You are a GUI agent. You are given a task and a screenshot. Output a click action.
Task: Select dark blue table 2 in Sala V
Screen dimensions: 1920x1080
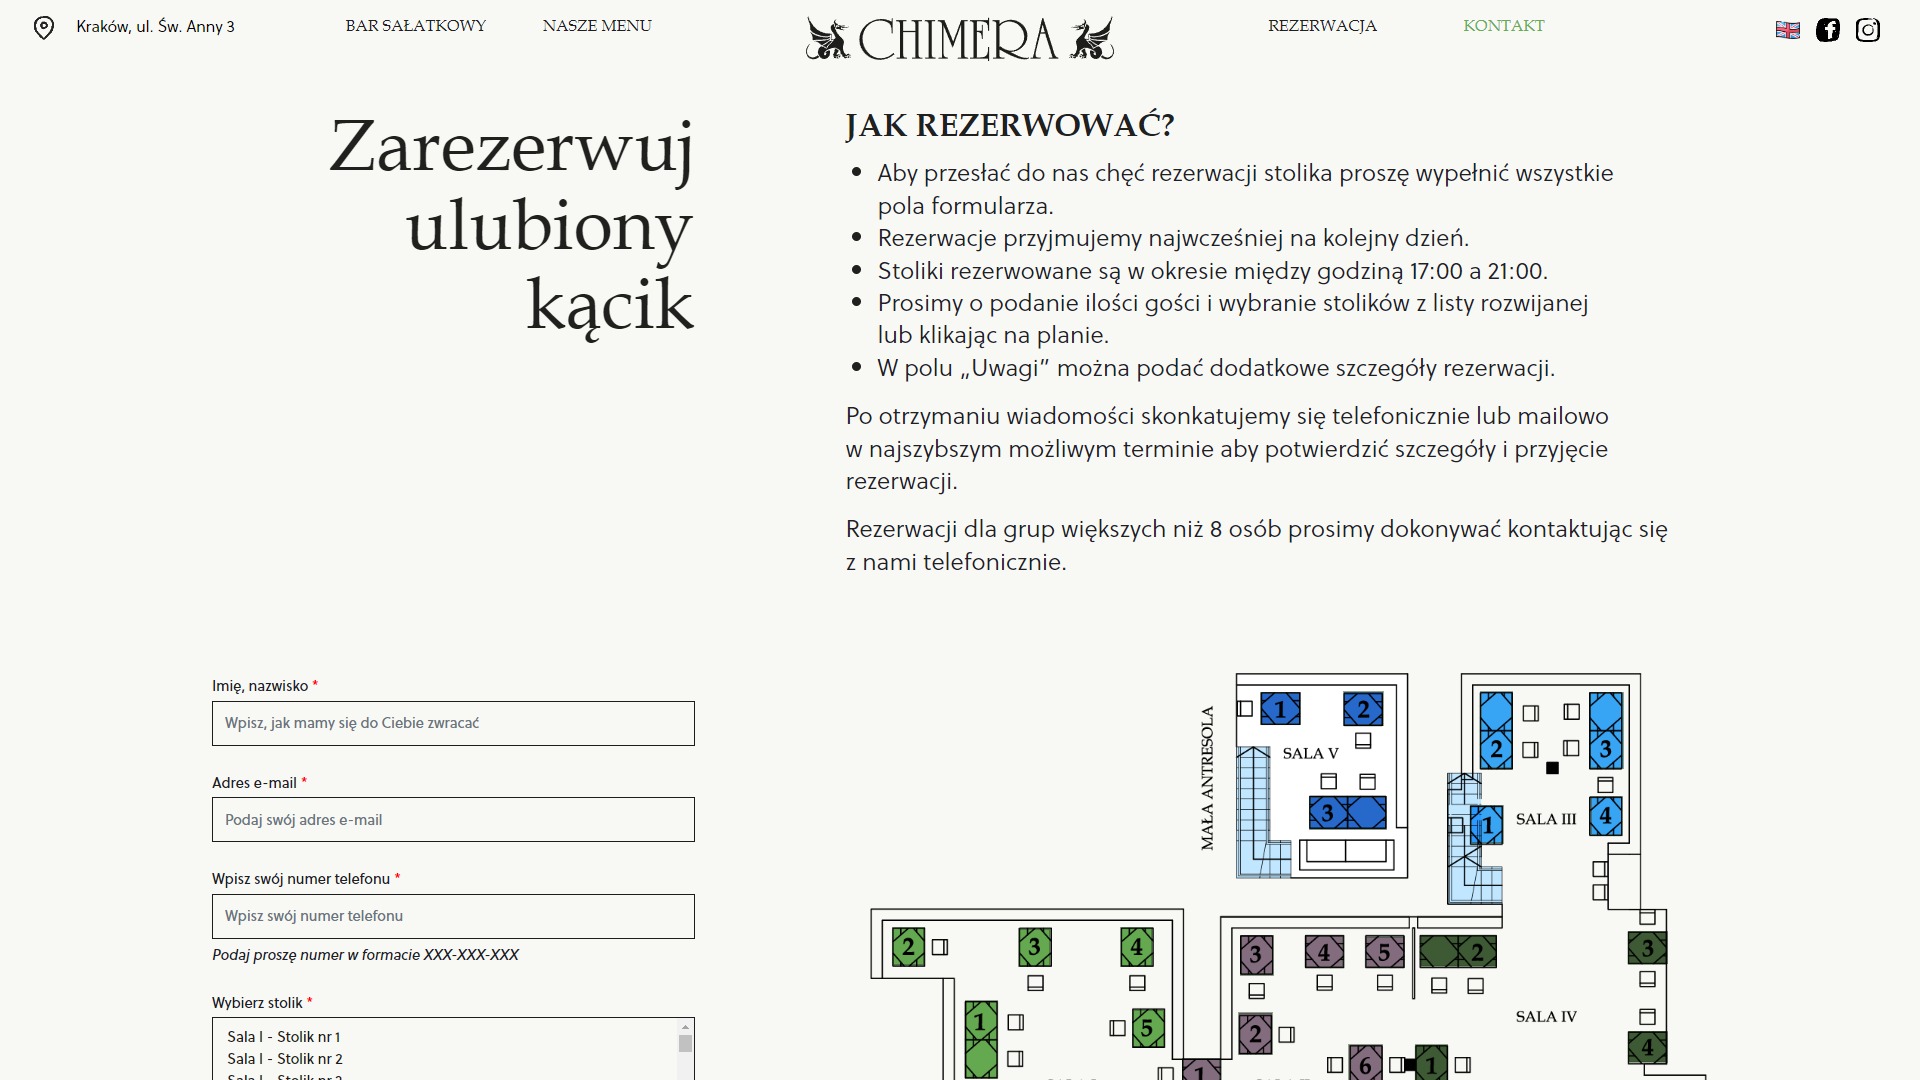pyautogui.click(x=1363, y=709)
